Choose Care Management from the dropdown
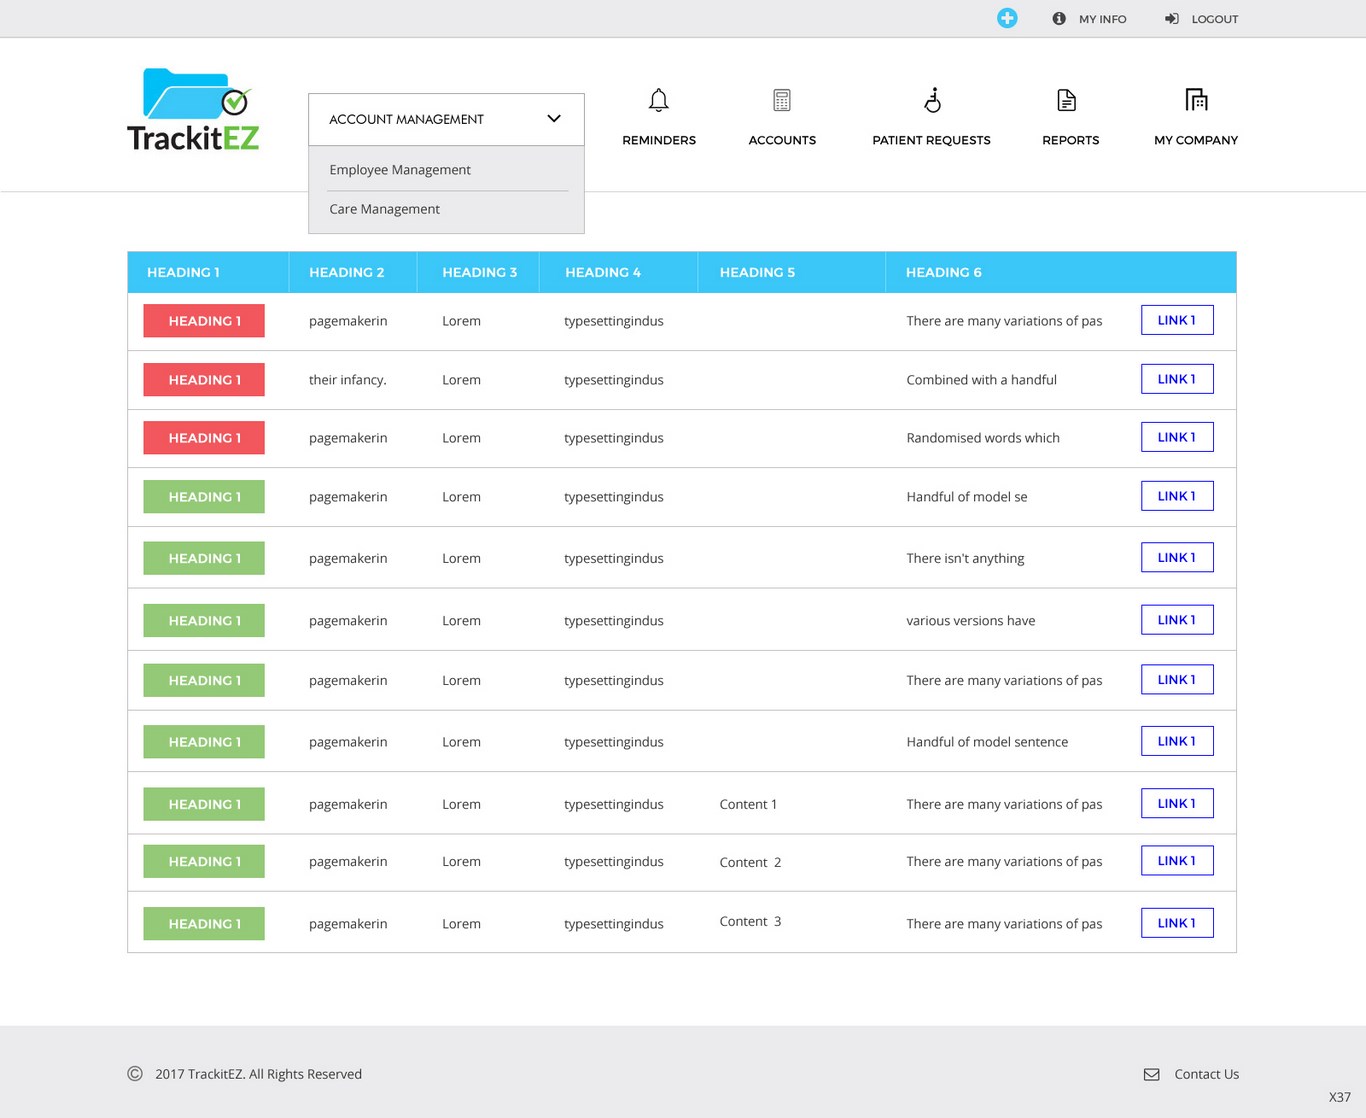 (x=385, y=209)
